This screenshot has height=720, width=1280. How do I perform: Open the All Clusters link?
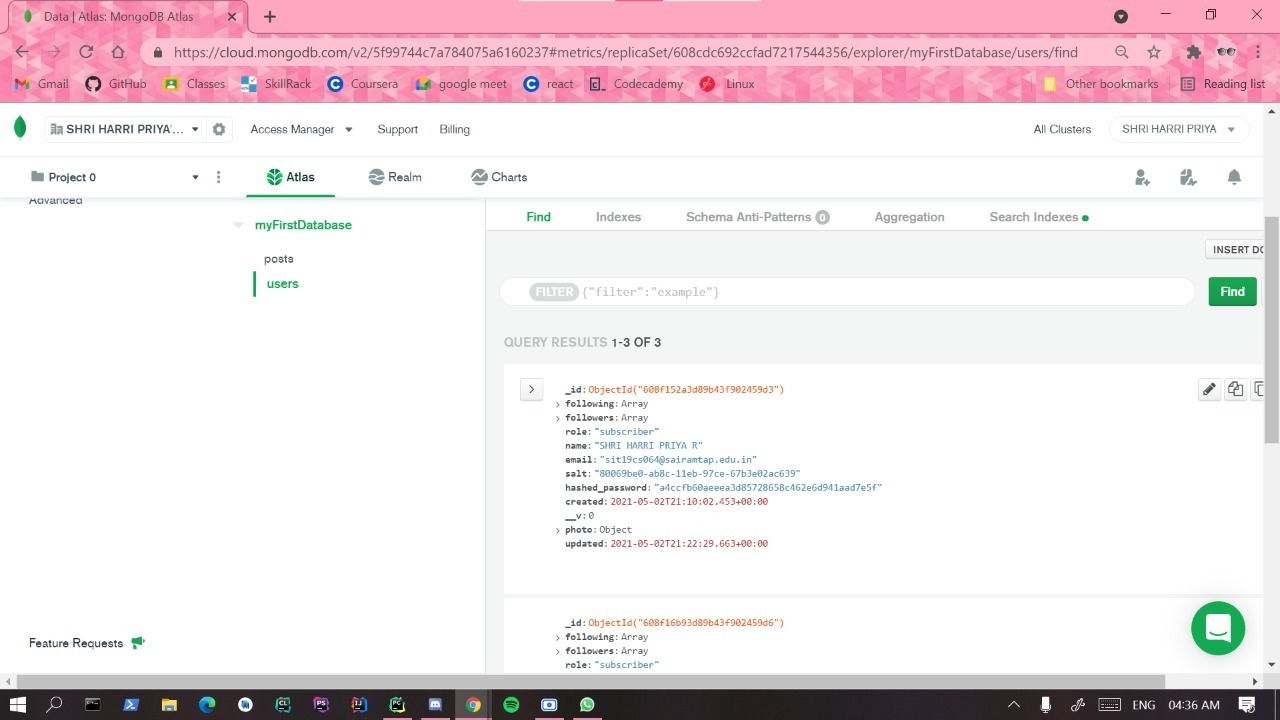pyautogui.click(x=1062, y=128)
